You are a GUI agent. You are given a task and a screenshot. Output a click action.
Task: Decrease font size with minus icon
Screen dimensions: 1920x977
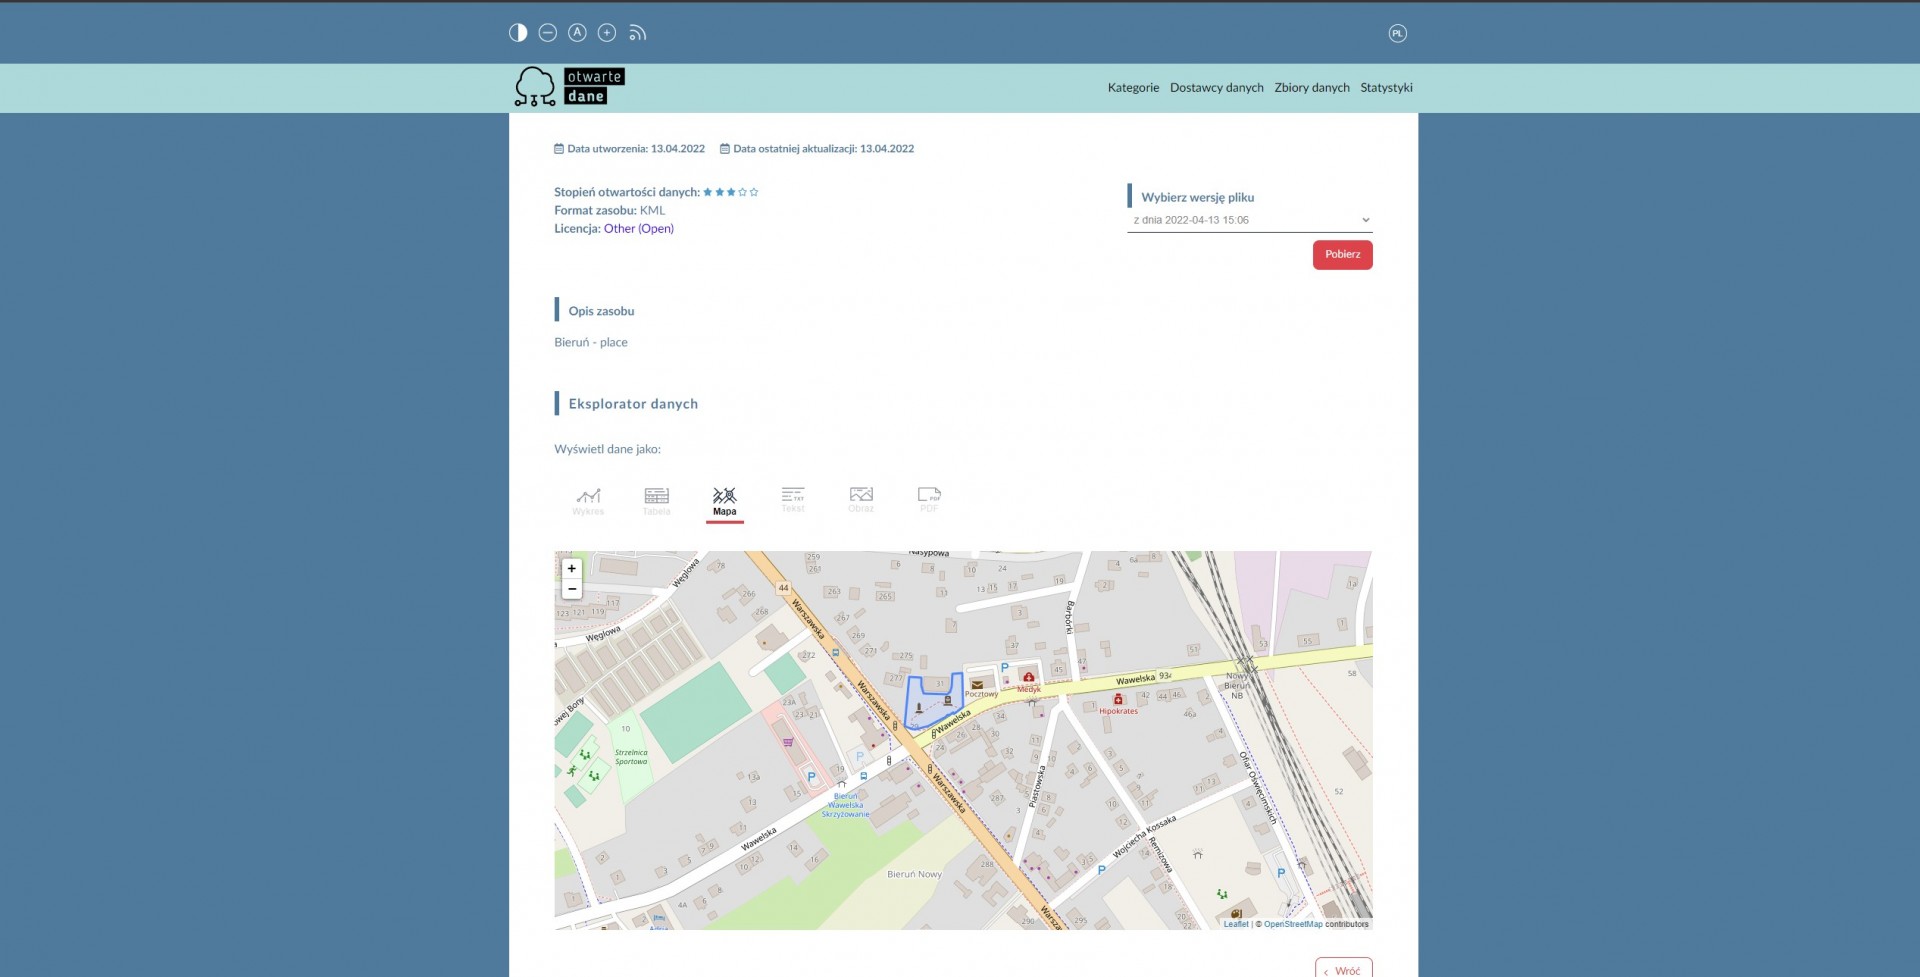[548, 33]
